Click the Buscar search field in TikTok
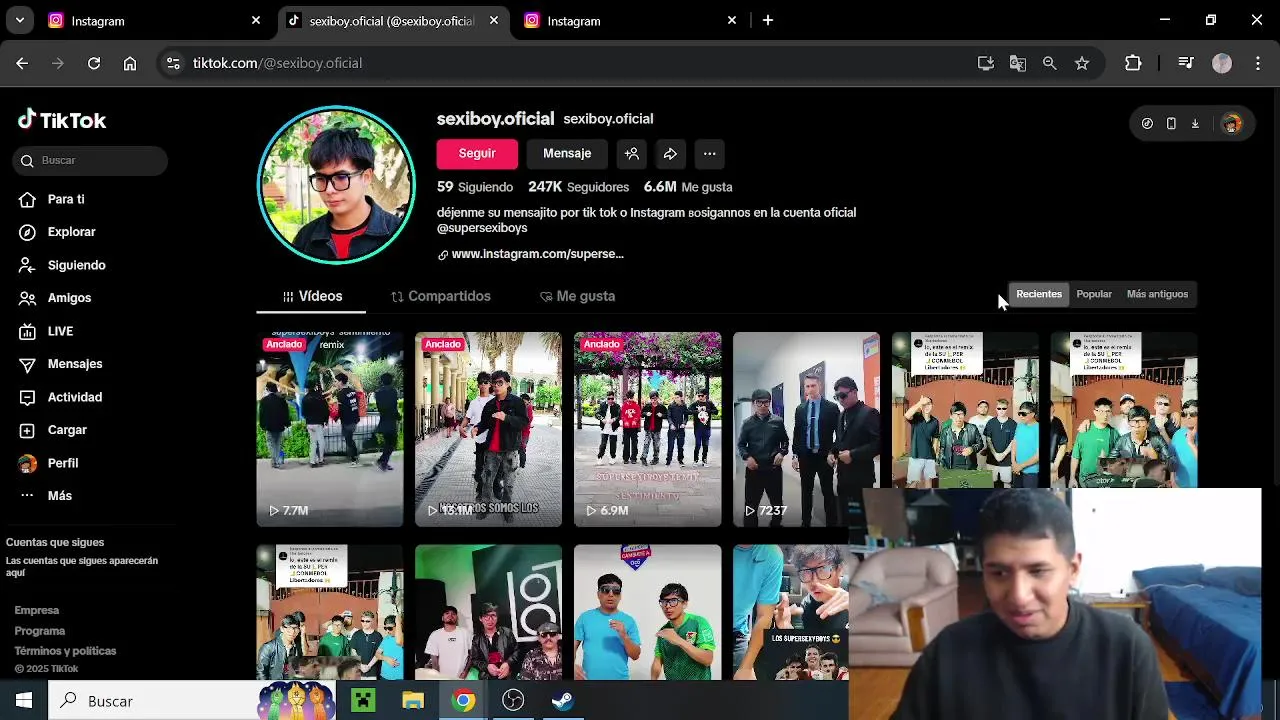Image resolution: width=1280 pixels, height=720 pixels. coord(90,160)
